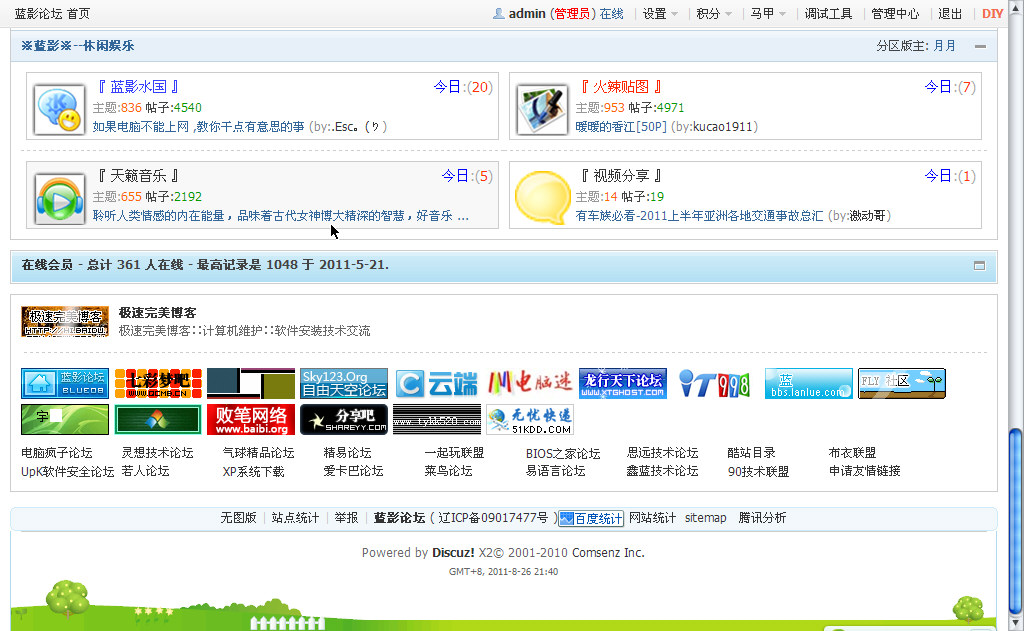Open the 酷站目录 friend link
The height and width of the screenshot is (631, 1024).
coord(752,453)
